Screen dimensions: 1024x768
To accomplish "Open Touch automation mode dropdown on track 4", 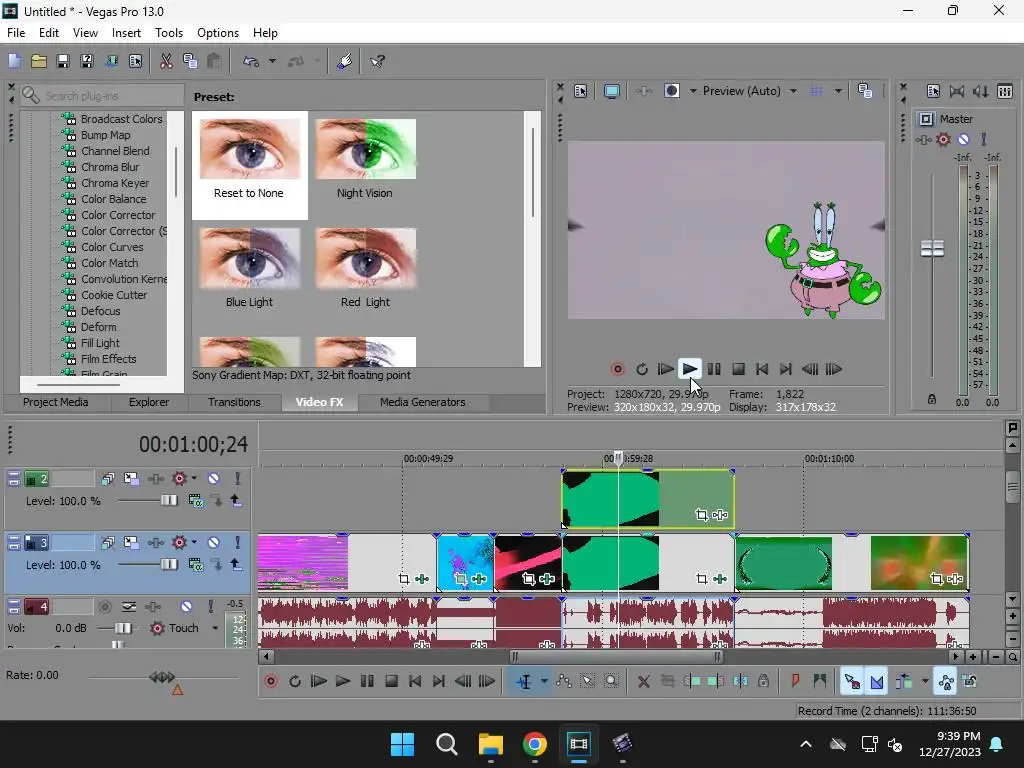I will (x=215, y=628).
